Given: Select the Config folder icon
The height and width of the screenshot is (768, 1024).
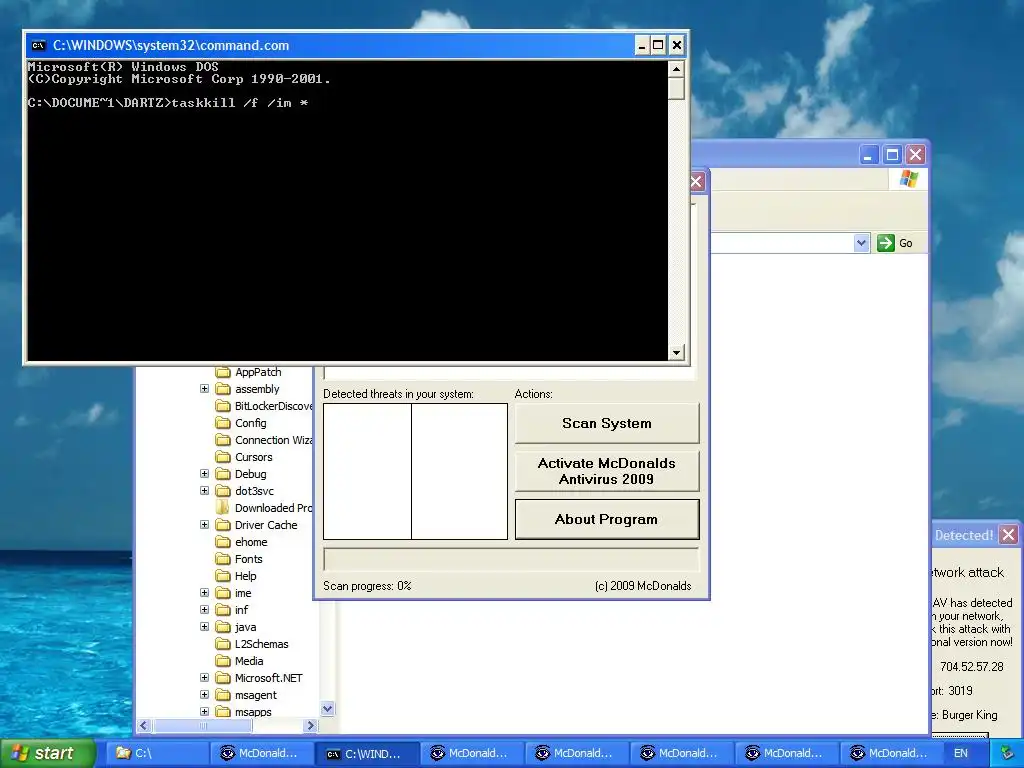Looking at the screenshot, I should [x=223, y=423].
